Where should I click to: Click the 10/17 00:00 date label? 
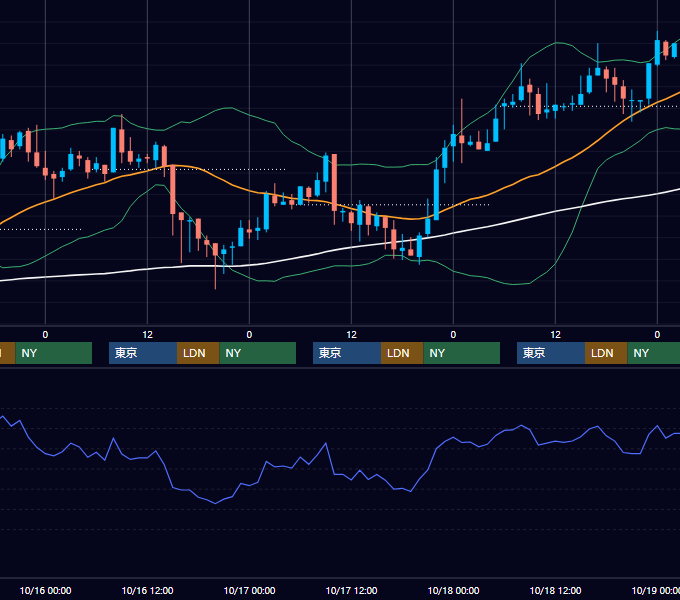[249, 590]
